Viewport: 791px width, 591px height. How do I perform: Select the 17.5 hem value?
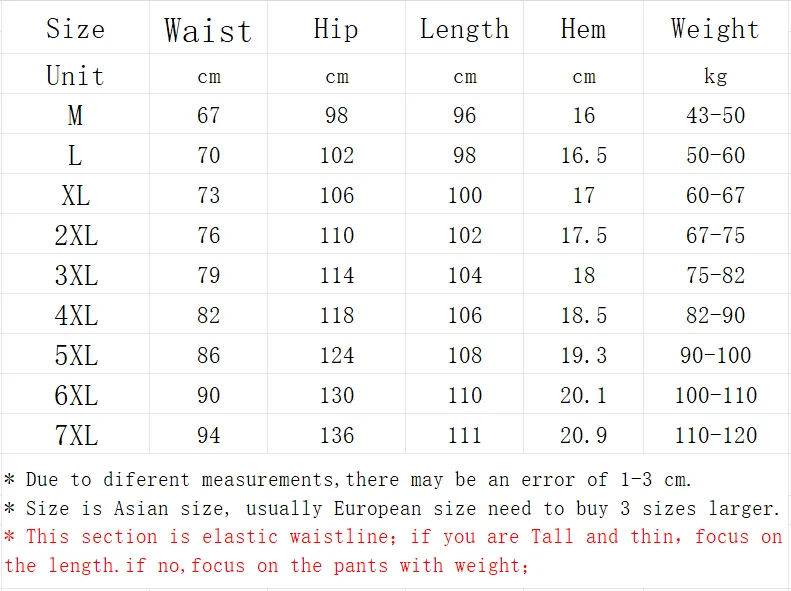(x=583, y=236)
